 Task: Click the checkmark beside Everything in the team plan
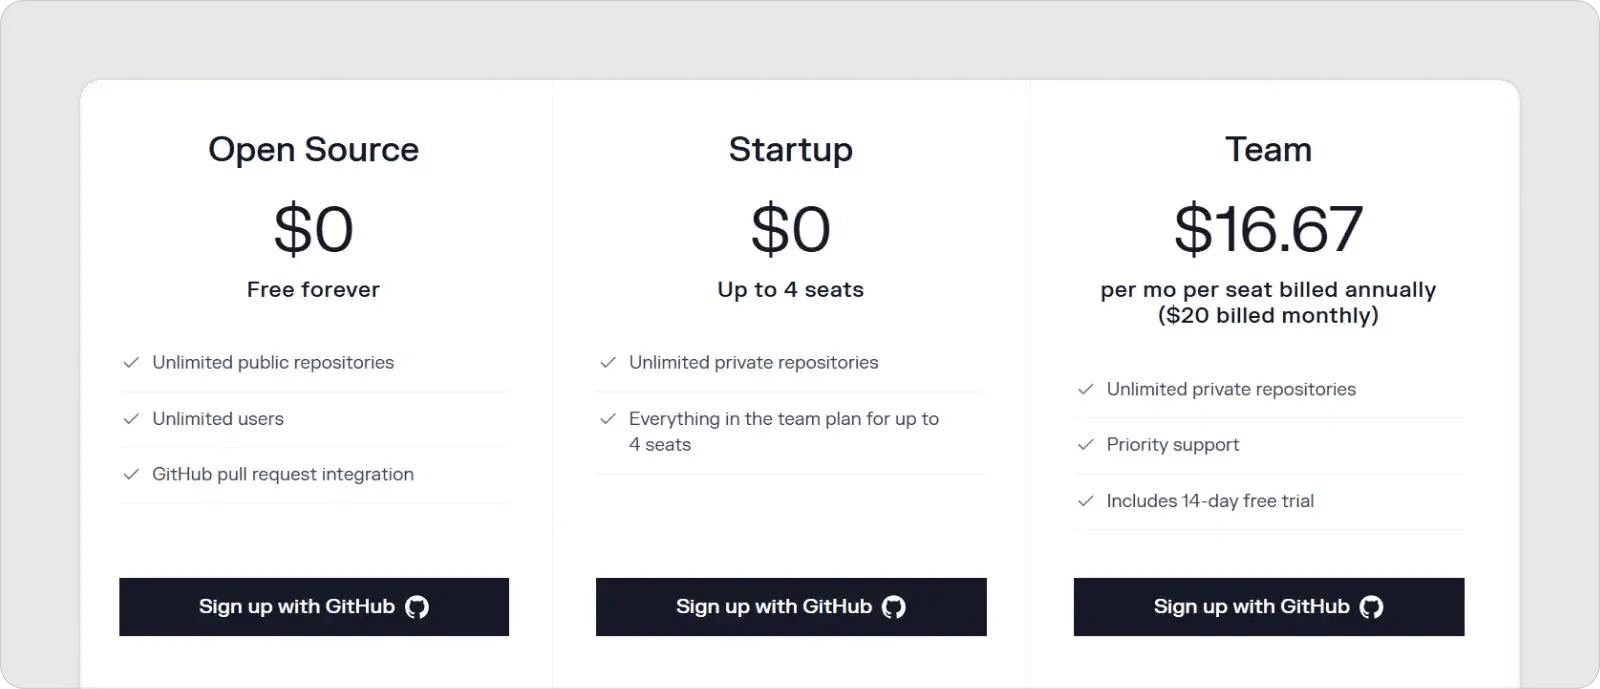607,418
